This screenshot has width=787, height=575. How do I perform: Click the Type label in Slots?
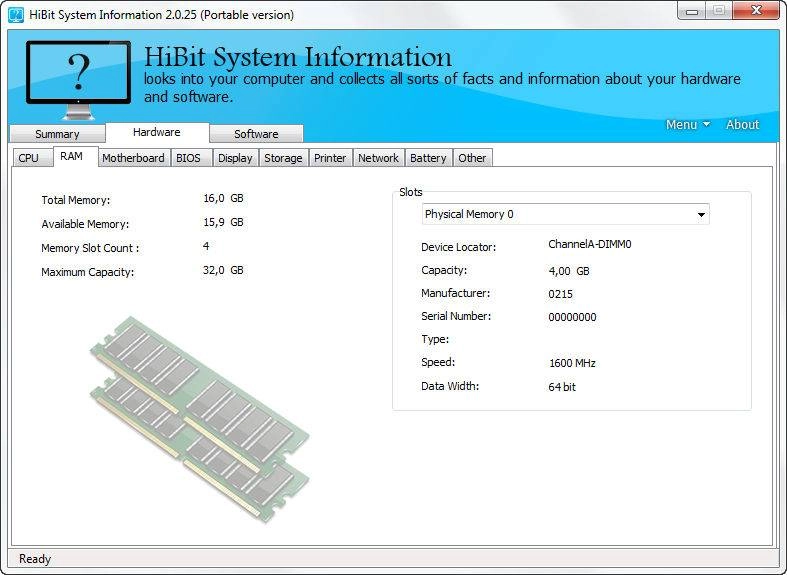click(435, 339)
